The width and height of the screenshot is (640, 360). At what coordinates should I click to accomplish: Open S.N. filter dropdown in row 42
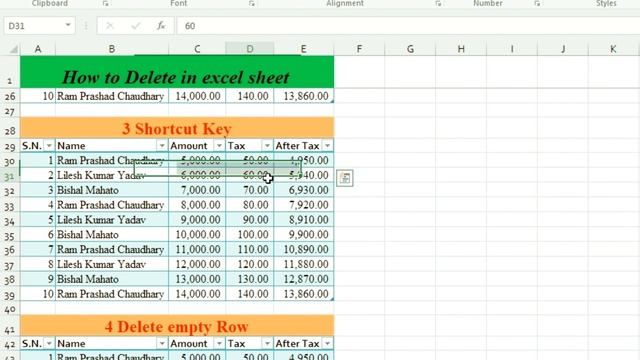click(x=49, y=344)
